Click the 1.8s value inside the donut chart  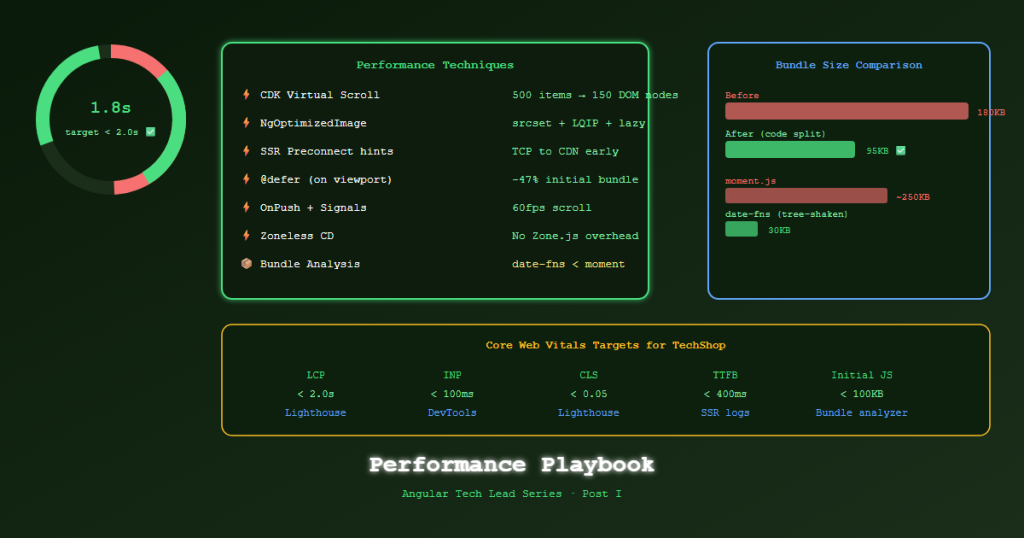(110, 107)
